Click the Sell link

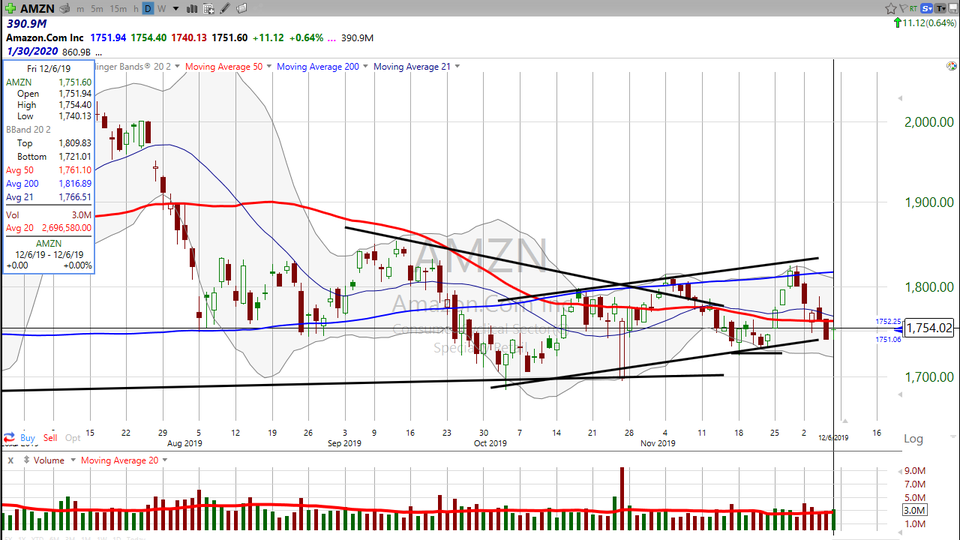[x=50, y=438]
